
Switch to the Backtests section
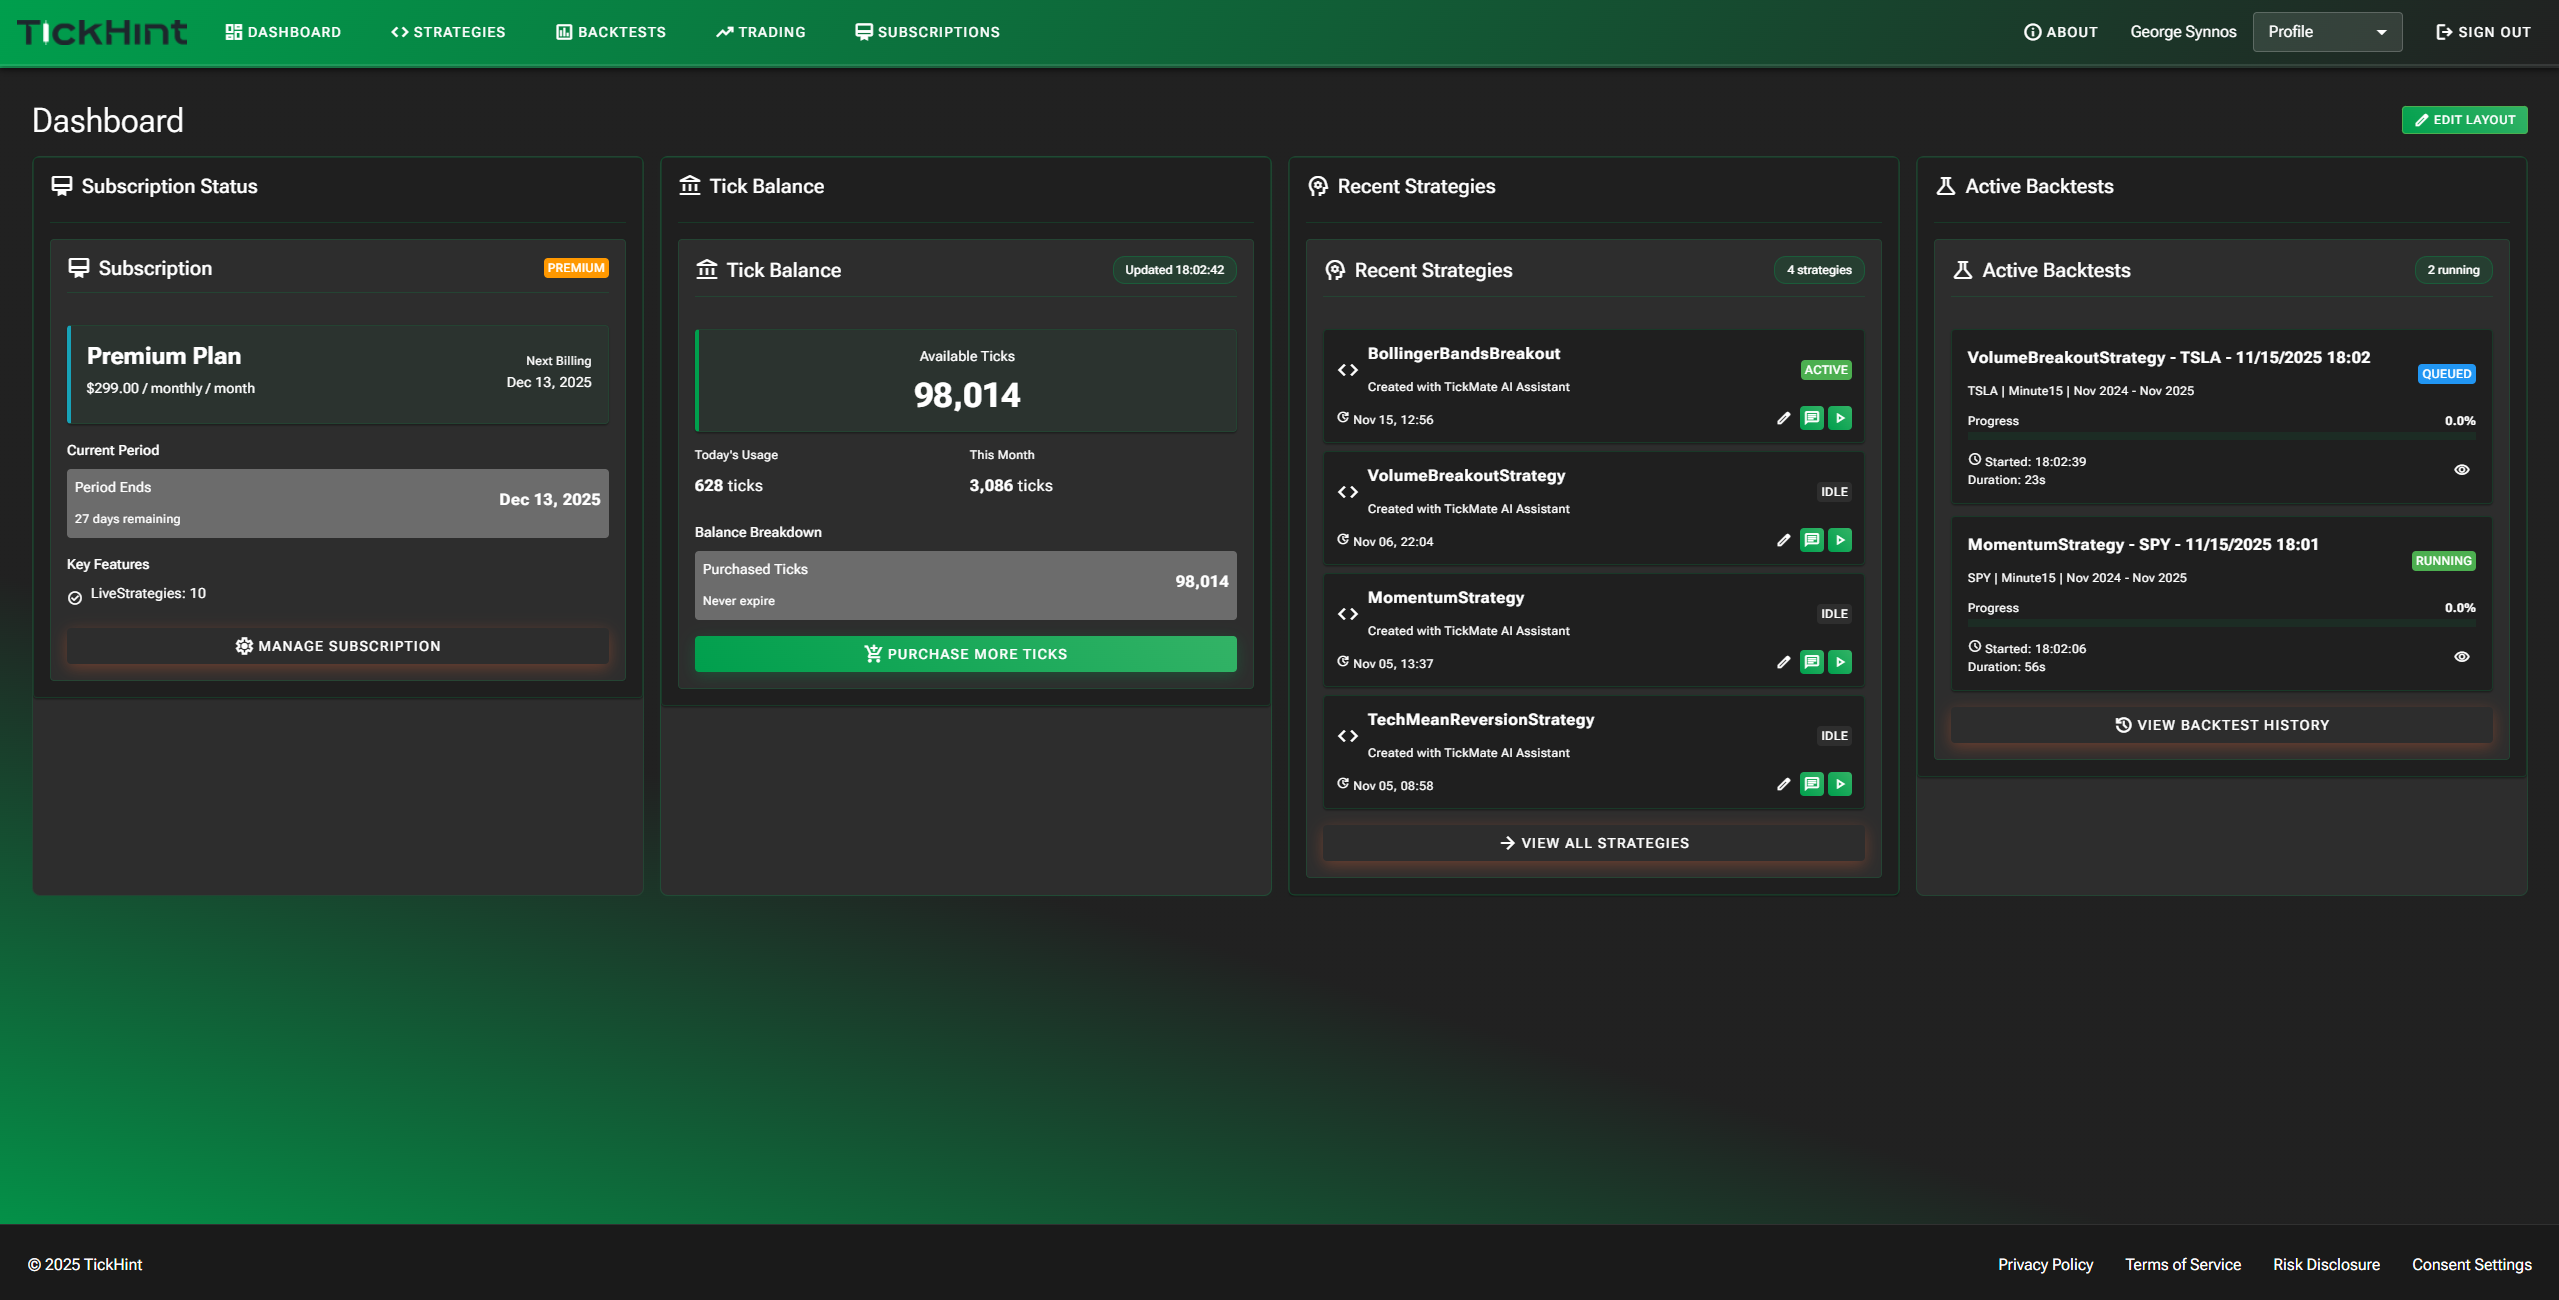pyautogui.click(x=611, y=31)
